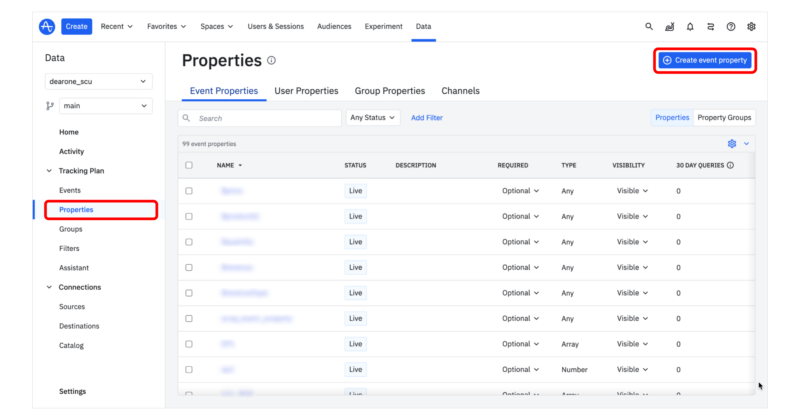The width and height of the screenshot is (800, 420).
Task: Click the chart icon in top bar
Action: pyautogui.click(x=669, y=26)
